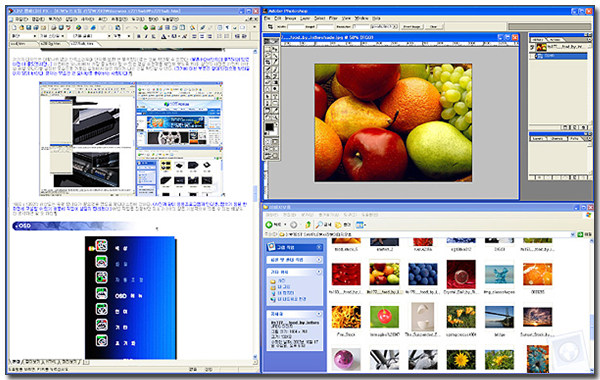Click the Clear button in Photoshop options bar

[x=434, y=26]
